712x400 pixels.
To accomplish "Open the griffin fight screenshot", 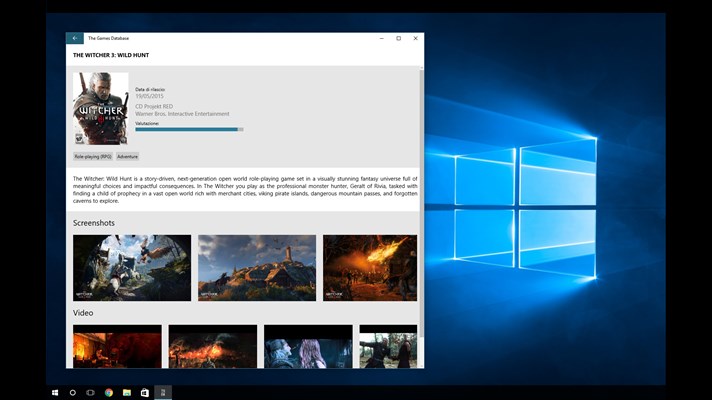I will tap(132, 268).
